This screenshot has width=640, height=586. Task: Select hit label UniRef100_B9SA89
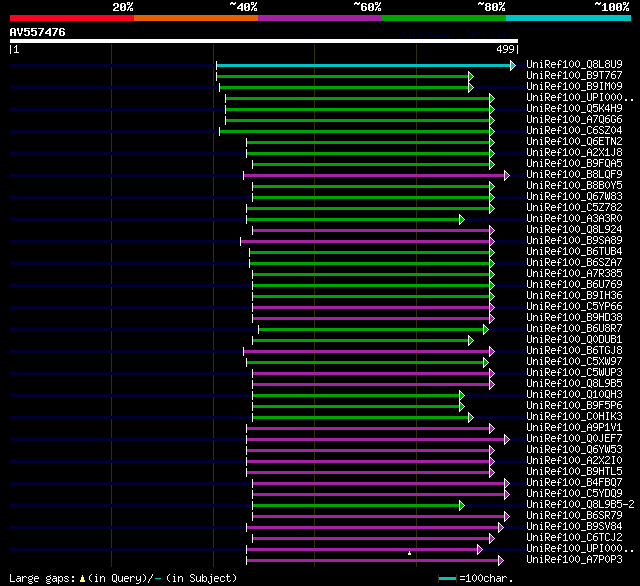[x=574, y=241]
